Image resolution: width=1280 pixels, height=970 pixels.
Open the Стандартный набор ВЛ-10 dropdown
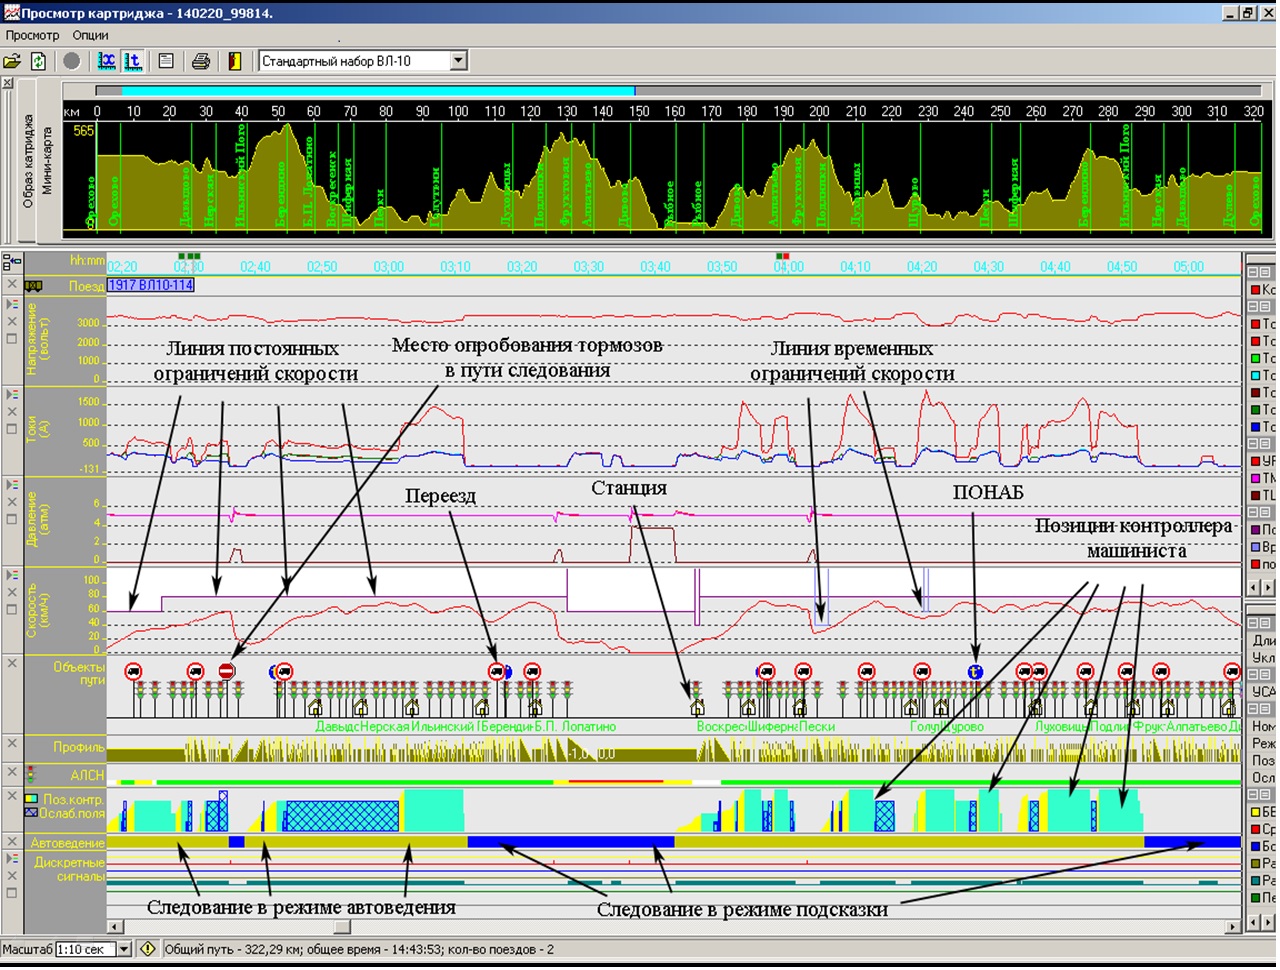[458, 61]
